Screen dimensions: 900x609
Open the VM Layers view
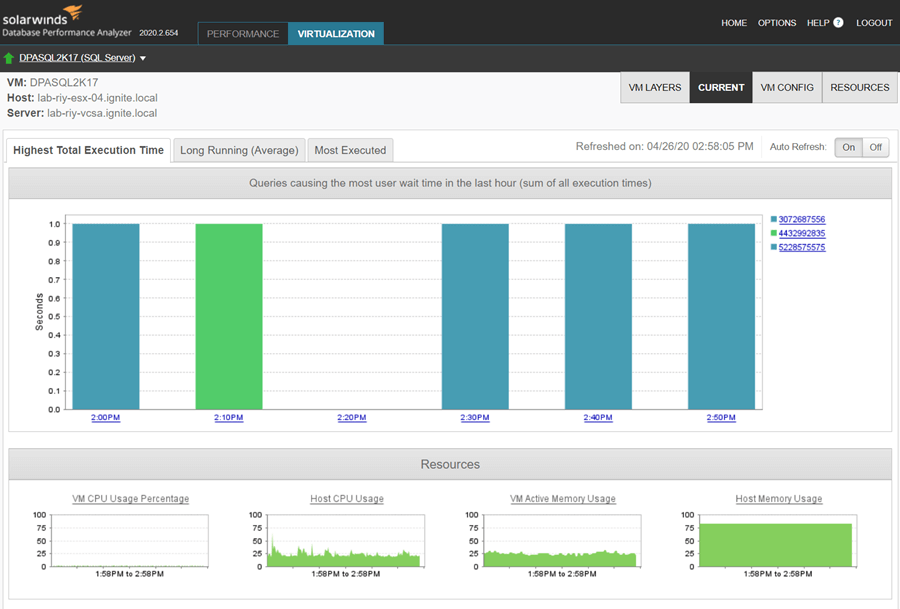coord(655,87)
